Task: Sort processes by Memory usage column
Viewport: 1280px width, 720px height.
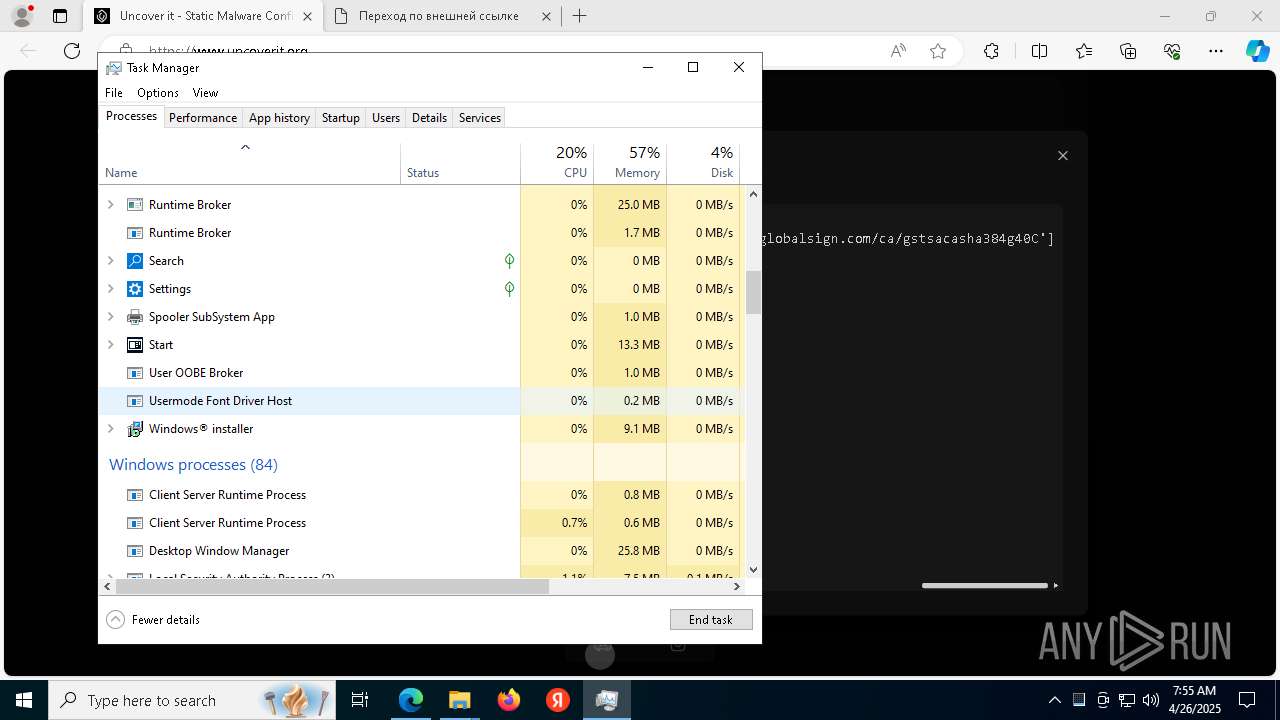Action: tap(630, 164)
